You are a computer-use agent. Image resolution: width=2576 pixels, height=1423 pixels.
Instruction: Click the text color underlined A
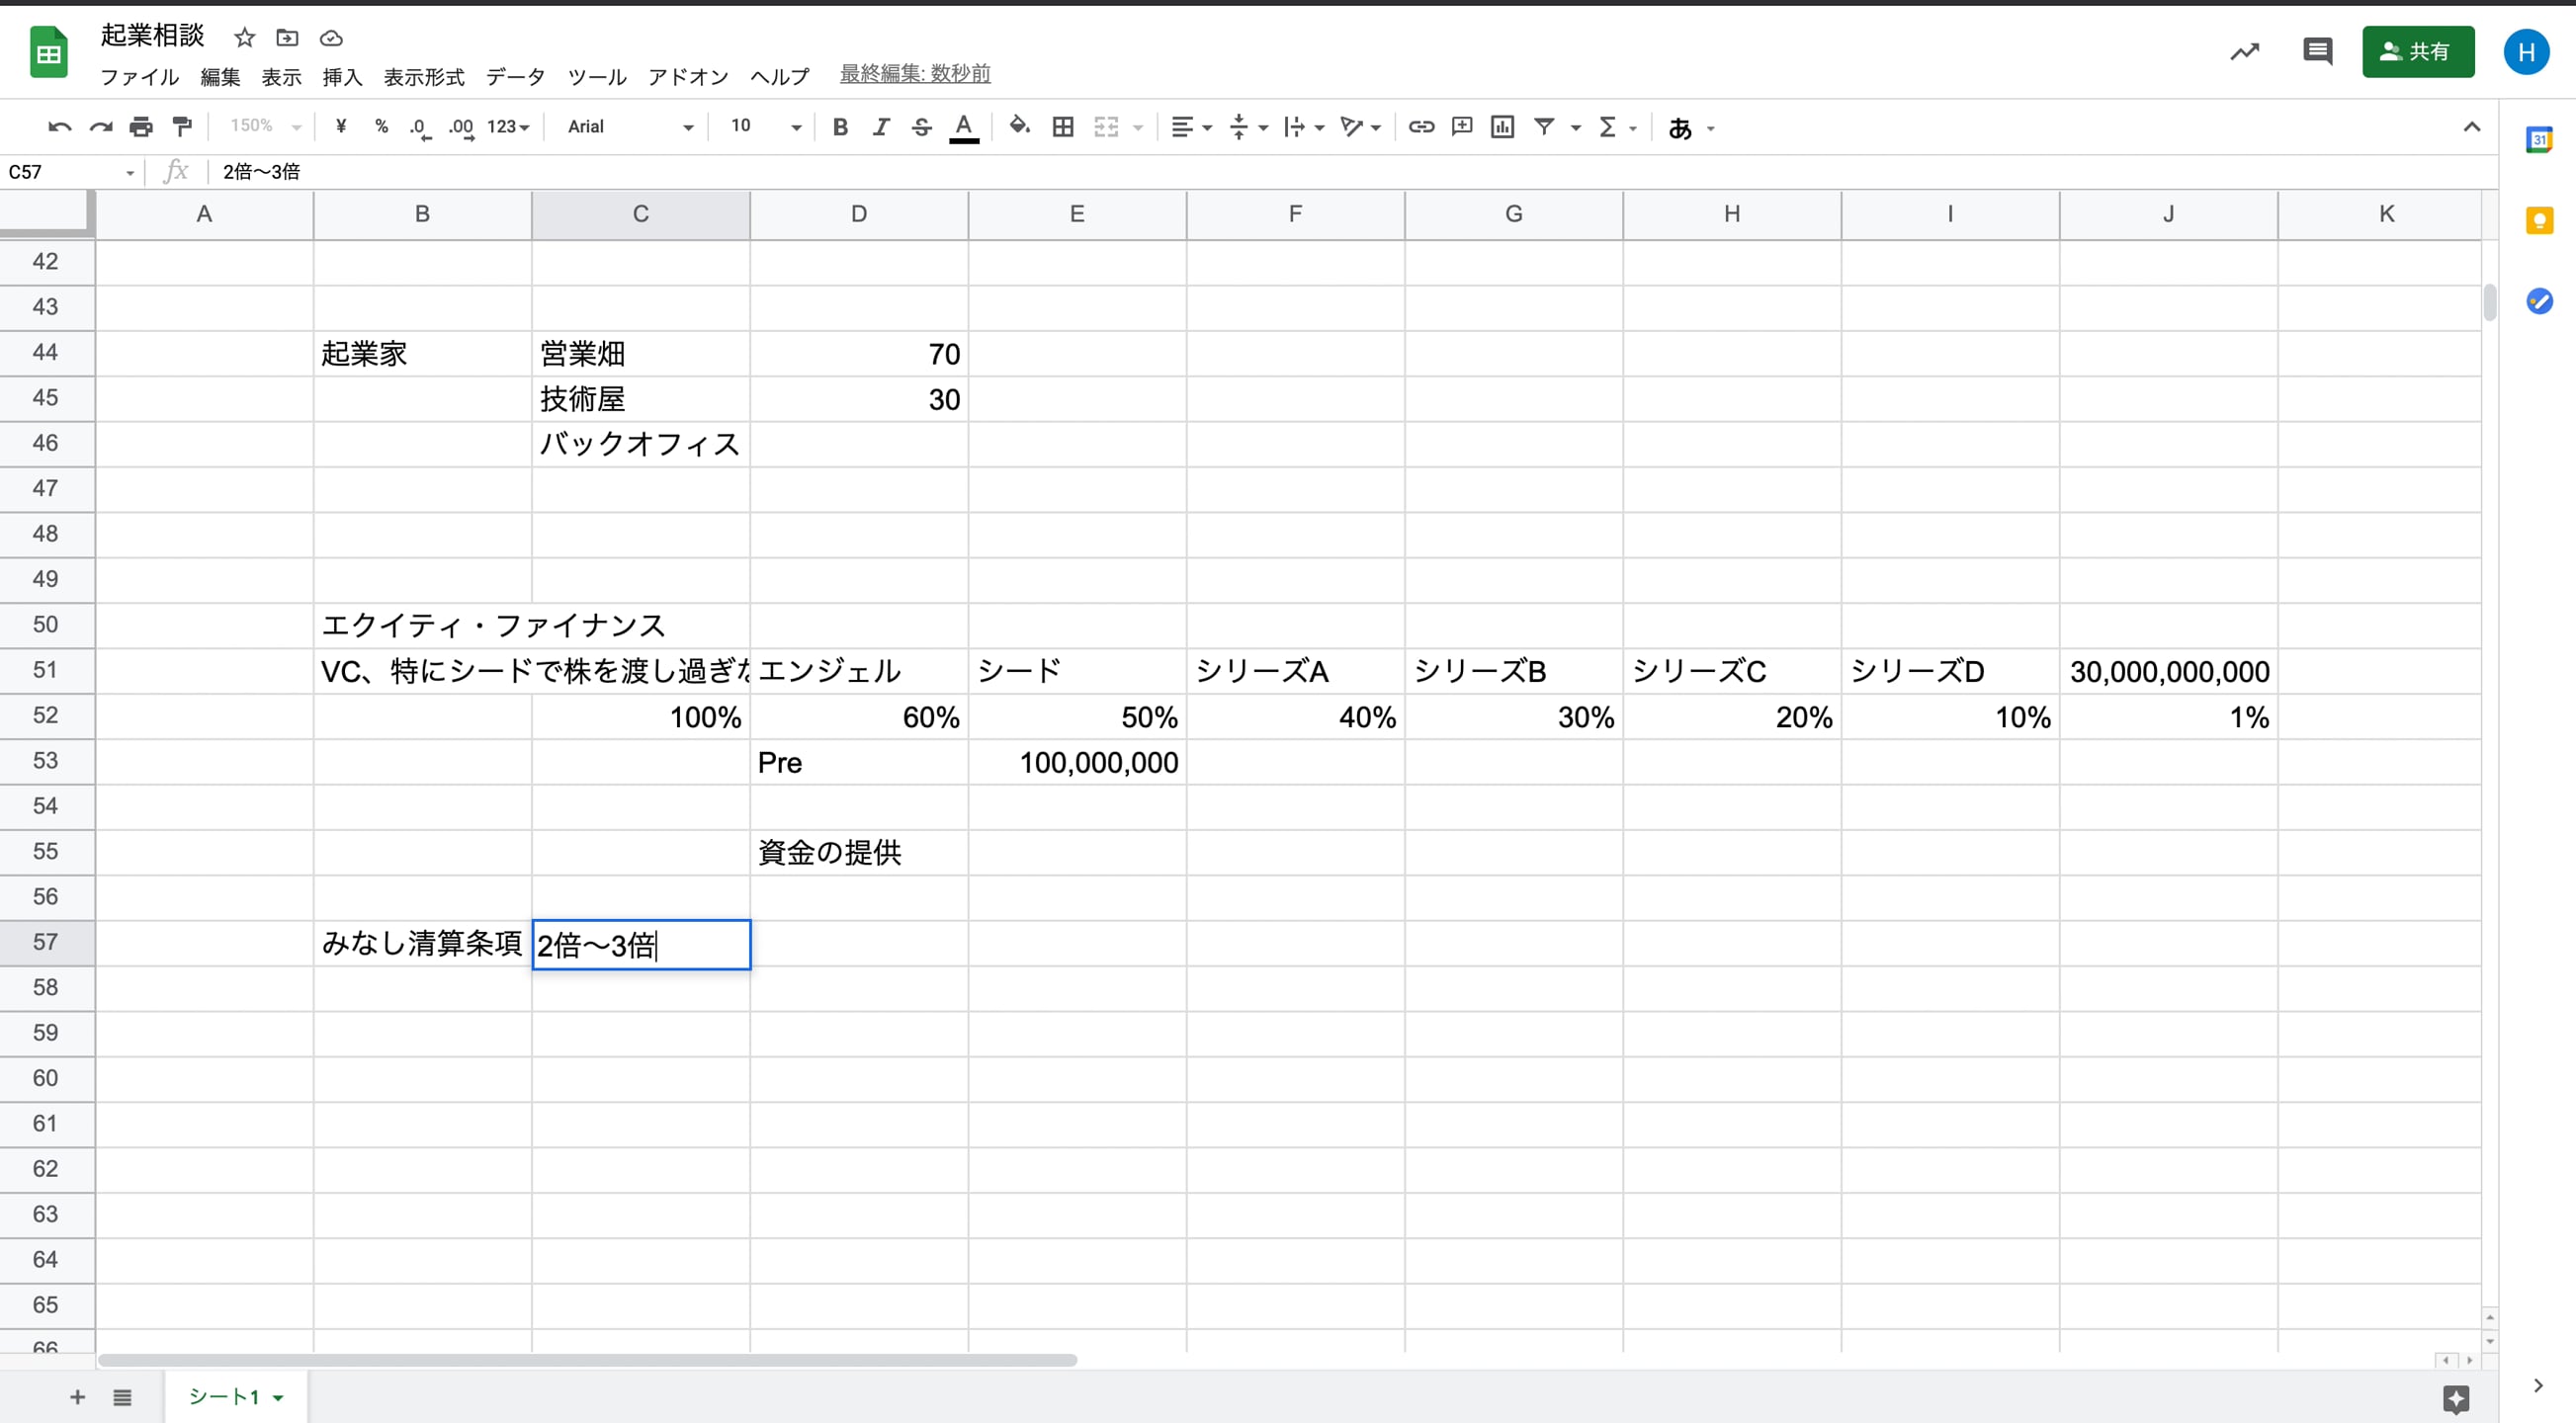point(963,127)
